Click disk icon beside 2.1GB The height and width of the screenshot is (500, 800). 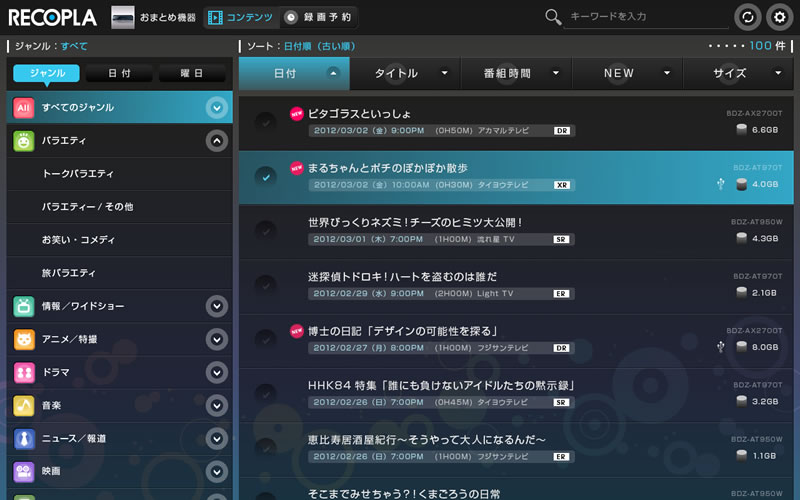pos(741,292)
